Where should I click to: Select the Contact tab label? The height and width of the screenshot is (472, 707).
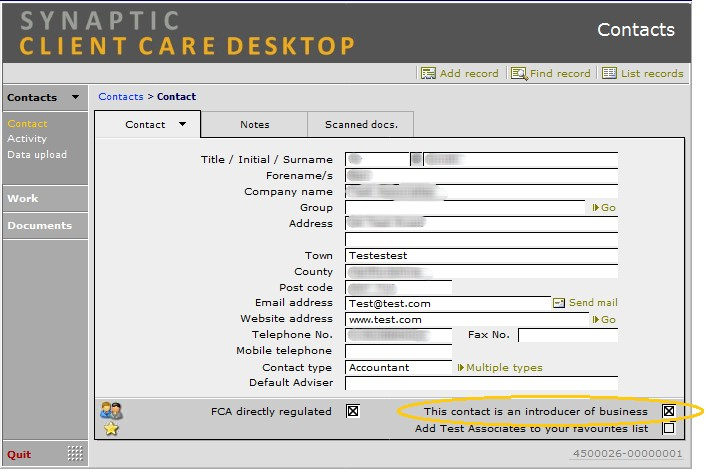pyautogui.click(x=145, y=124)
